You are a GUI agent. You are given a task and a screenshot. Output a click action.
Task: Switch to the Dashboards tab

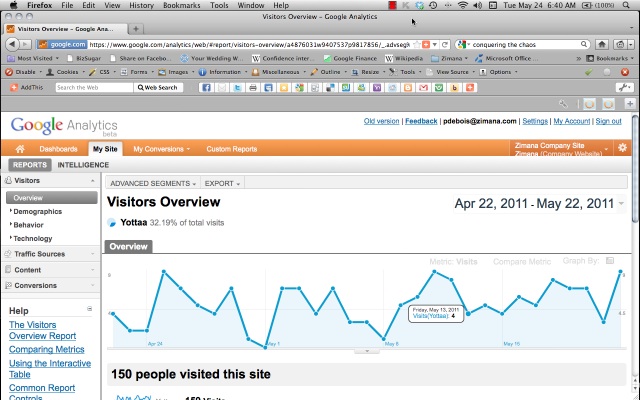point(58,149)
